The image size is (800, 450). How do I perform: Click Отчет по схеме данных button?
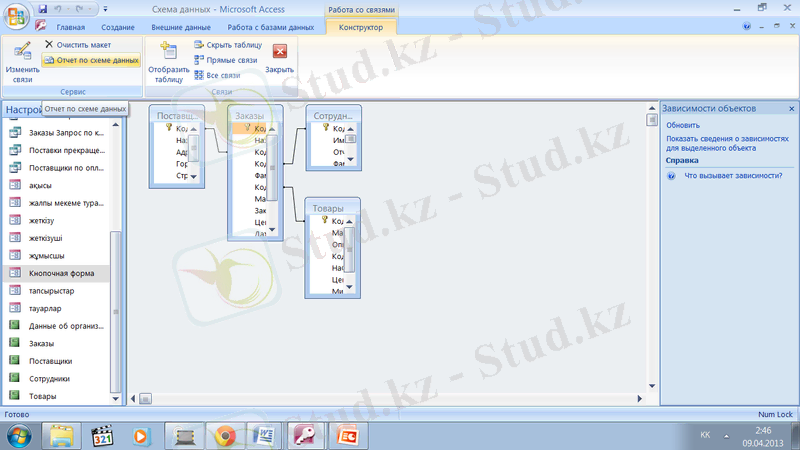coord(92,60)
